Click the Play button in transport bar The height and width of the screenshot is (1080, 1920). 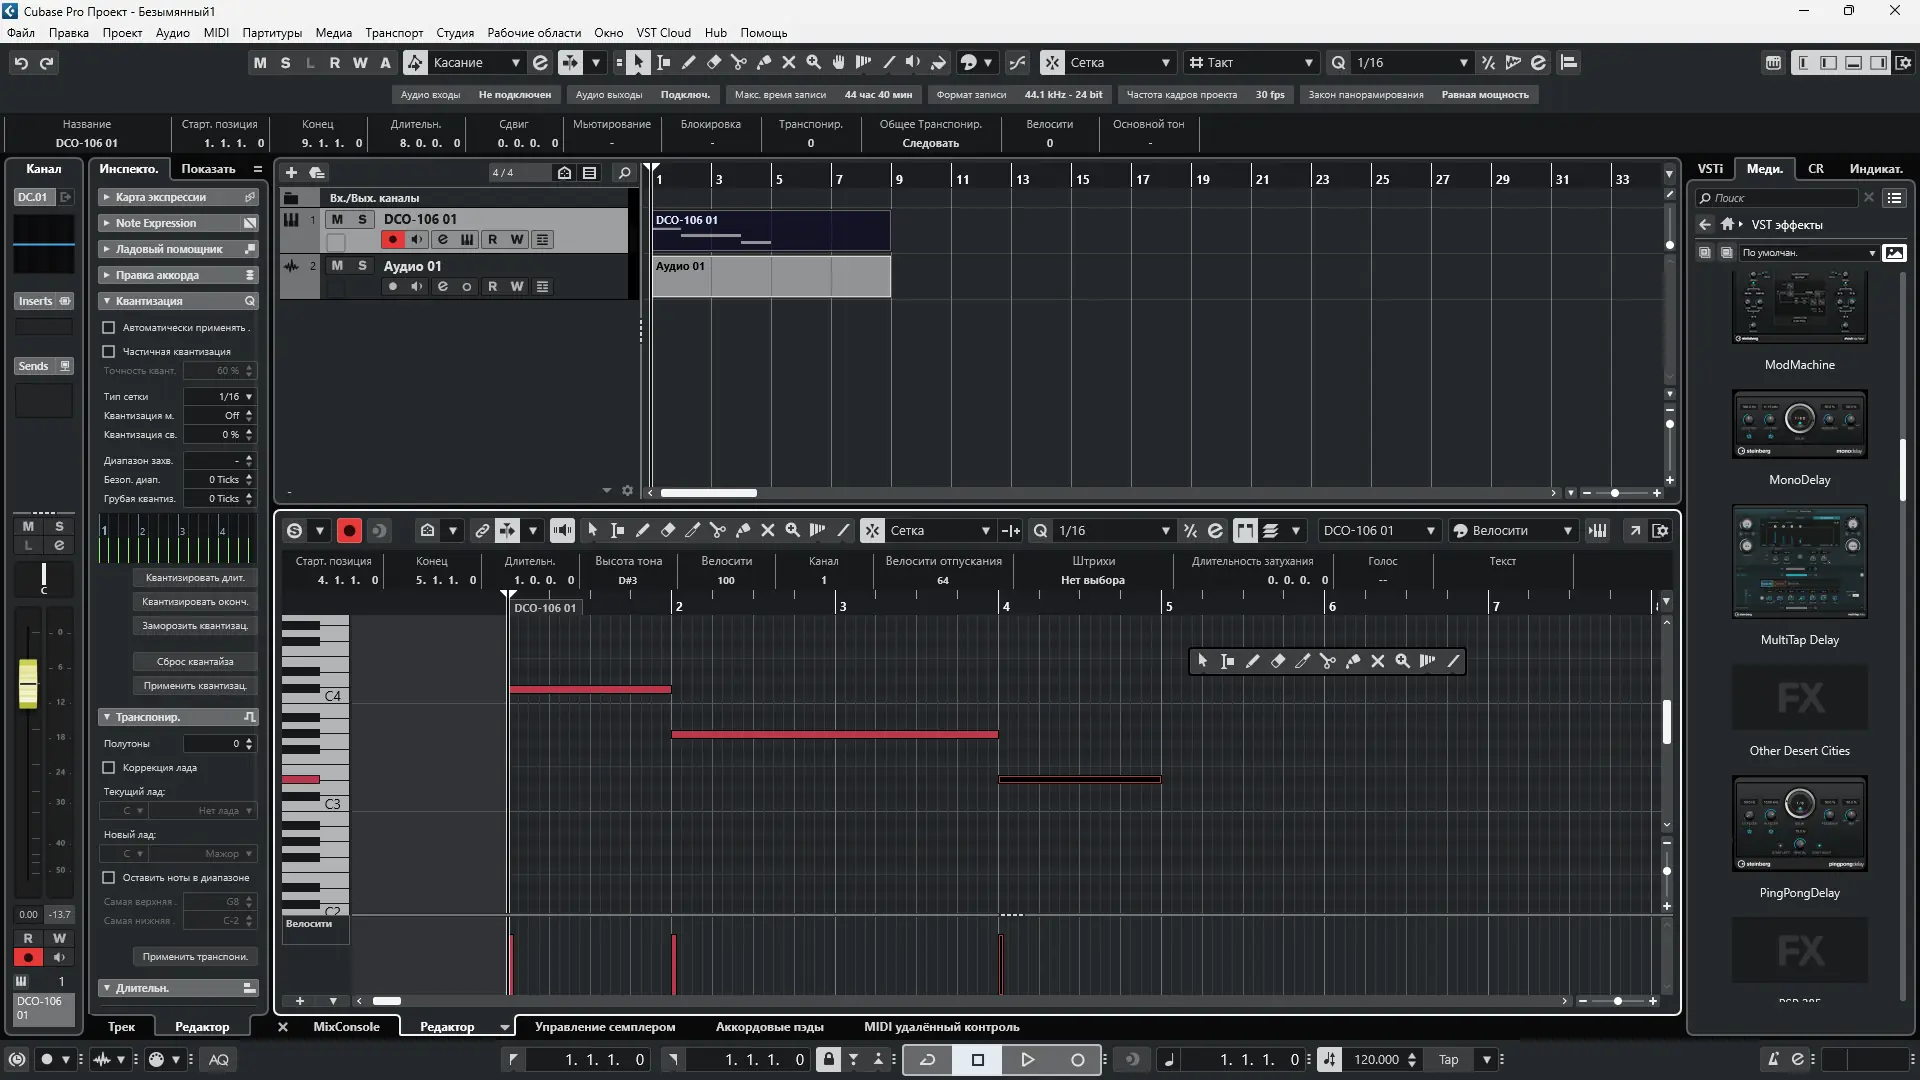click(x=1027, y=1060)
